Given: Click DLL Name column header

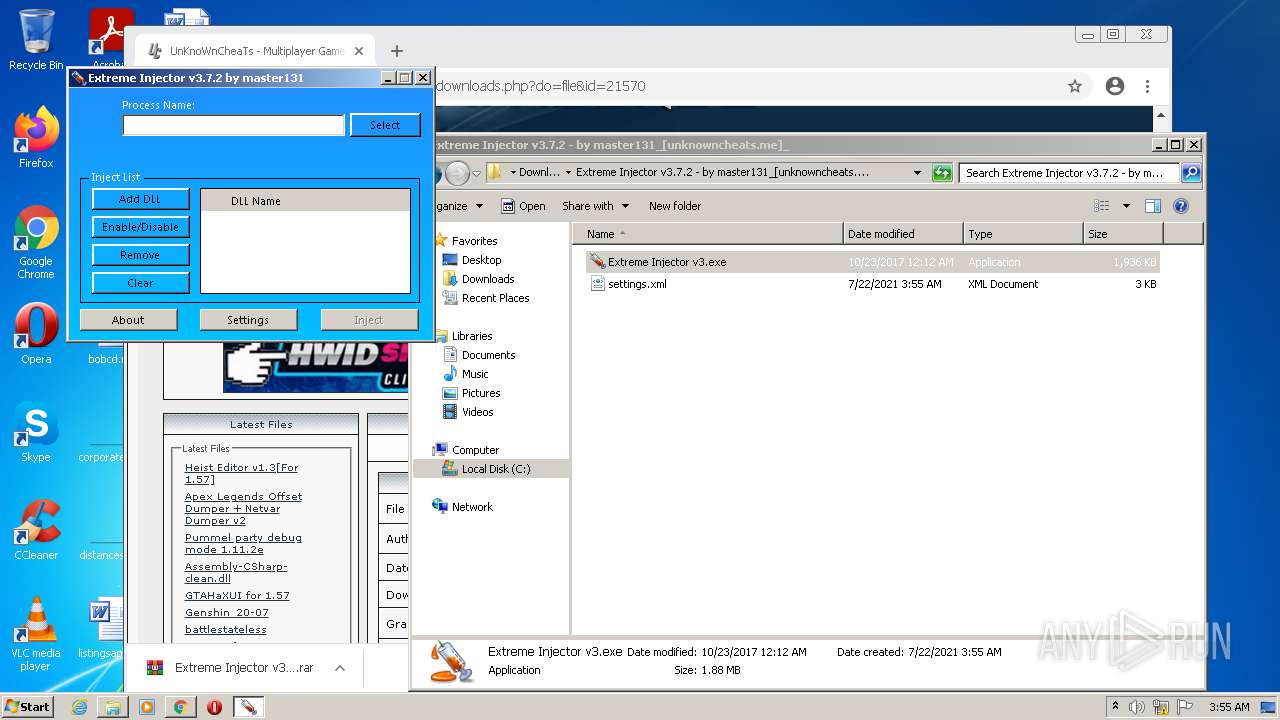Looking at the screenshot, I should tap(305, 201).
